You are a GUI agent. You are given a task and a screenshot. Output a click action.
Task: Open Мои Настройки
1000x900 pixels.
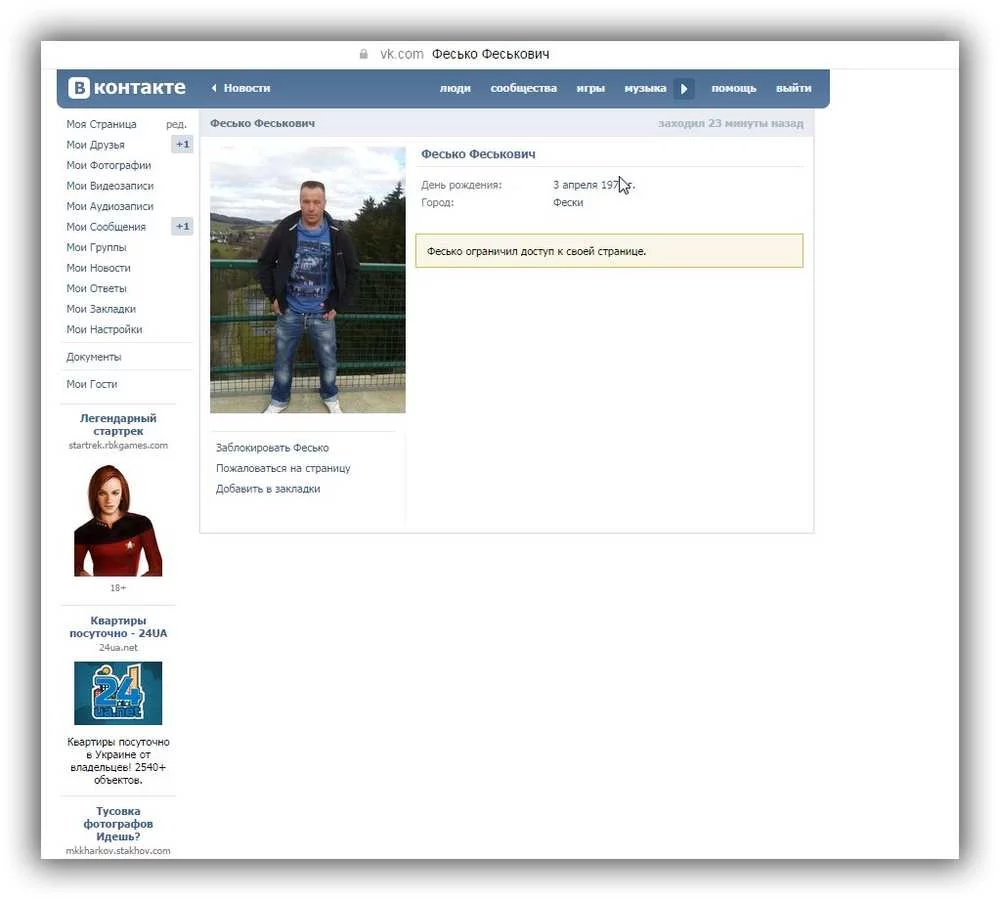pos(104,329)
